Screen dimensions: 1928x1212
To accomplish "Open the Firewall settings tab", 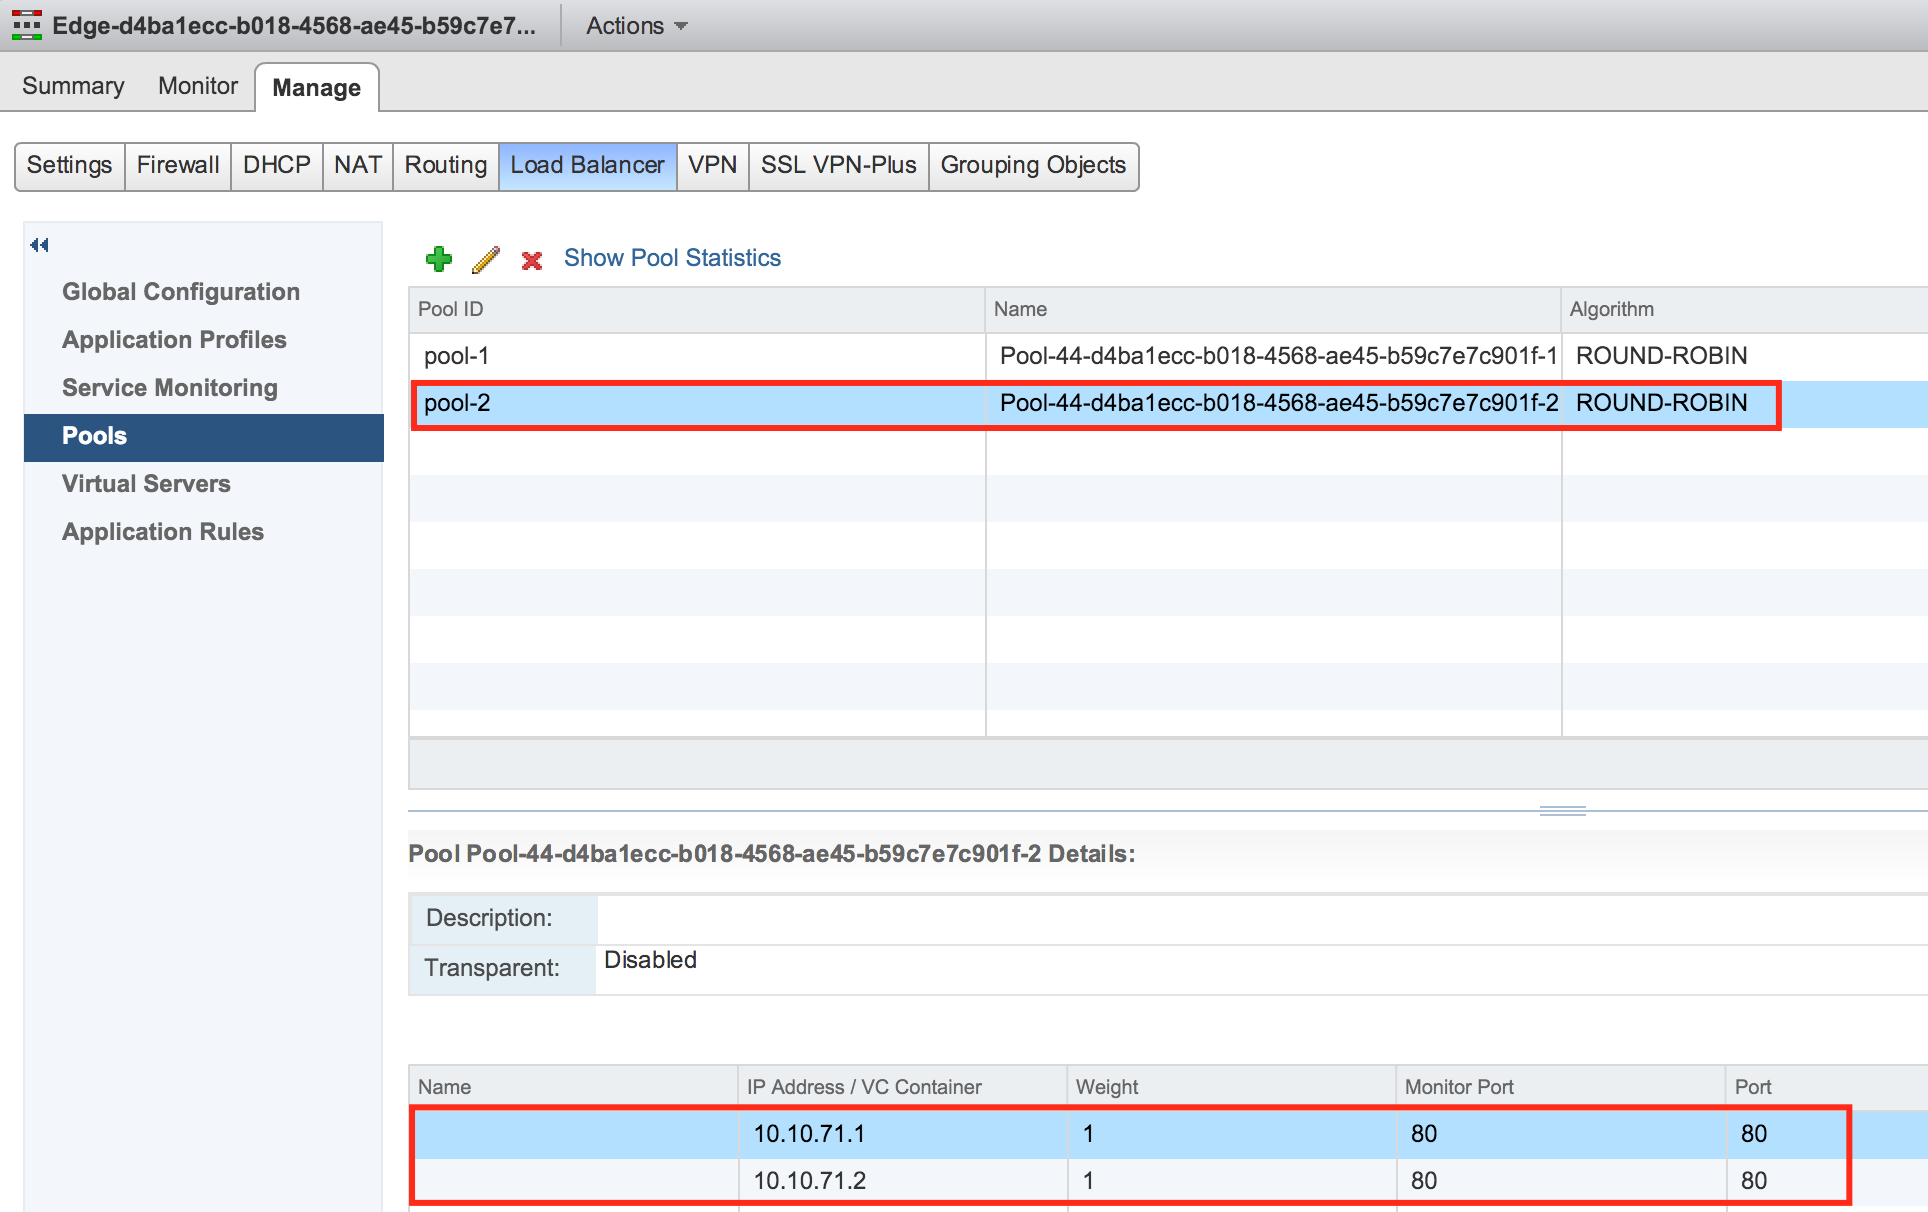I will click(178, 165).
